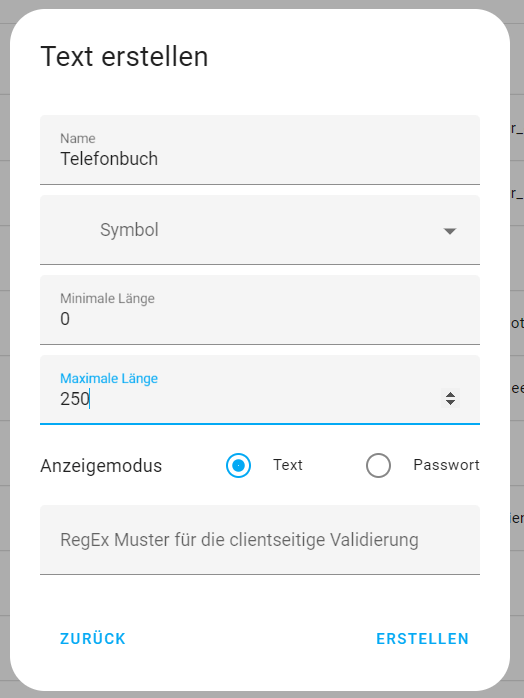The width and height of the screenshot is (524, 698).
Task: Decrease Maximale Länge with the down stepper arrow
Action: (x=451, y=402)
